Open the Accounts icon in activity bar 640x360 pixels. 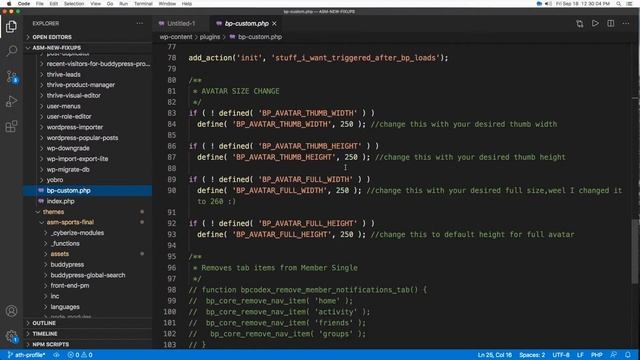[11, 311]
